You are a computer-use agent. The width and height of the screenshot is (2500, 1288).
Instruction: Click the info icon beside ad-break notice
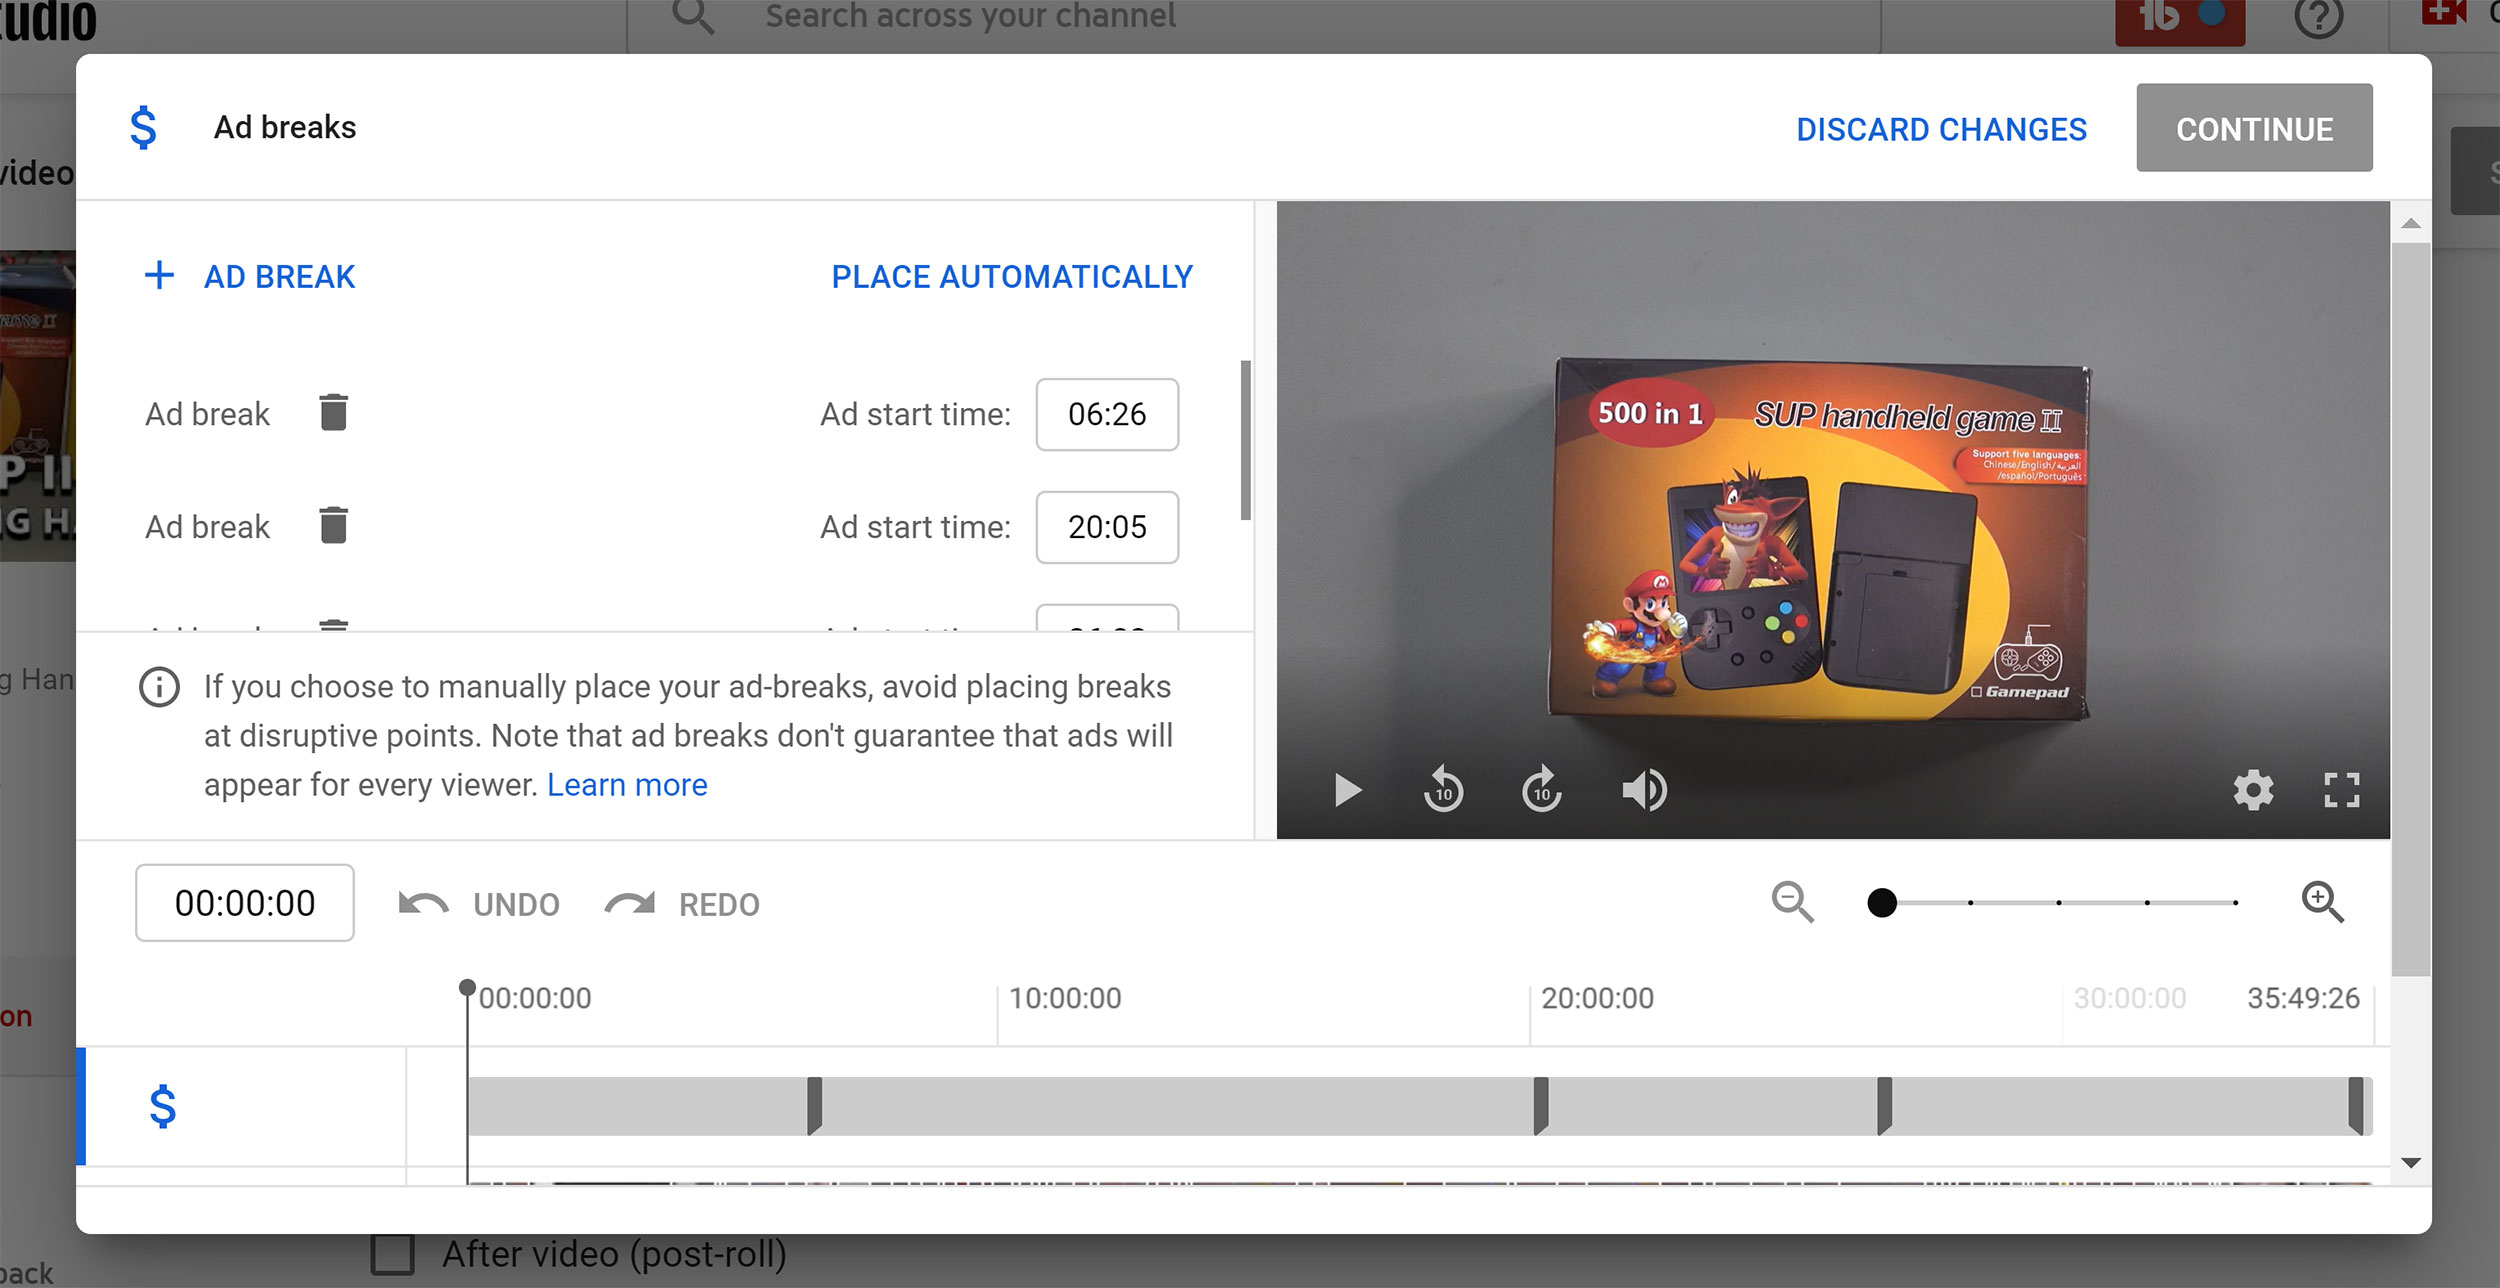pos(159,688)
